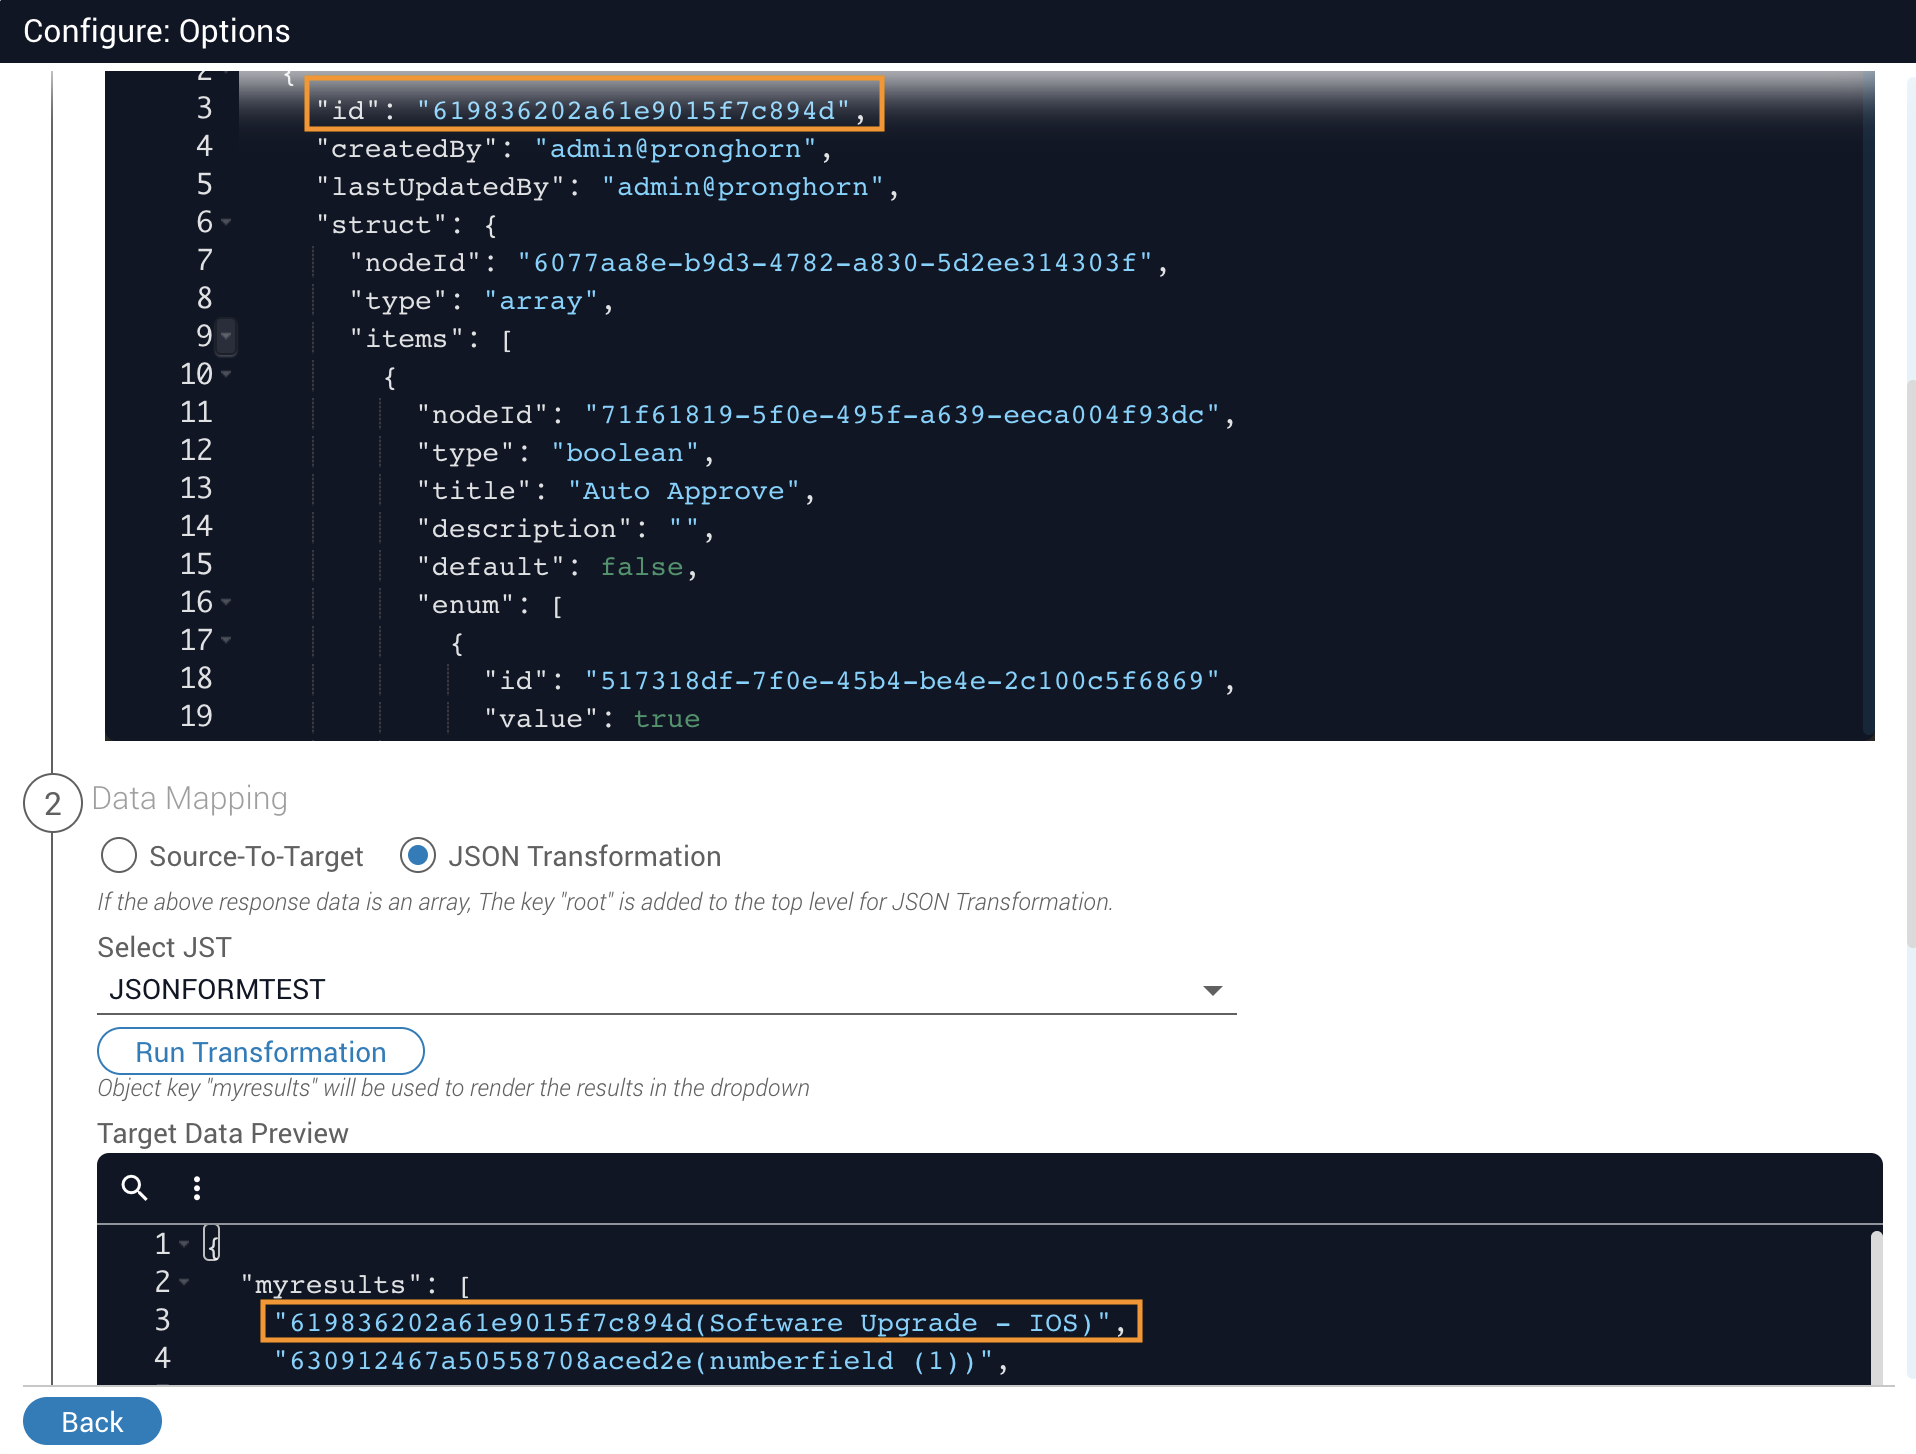The image size is (1916, 1454).
Task: Collapse the "struct" block at line 6
Action: click(227, 222)
